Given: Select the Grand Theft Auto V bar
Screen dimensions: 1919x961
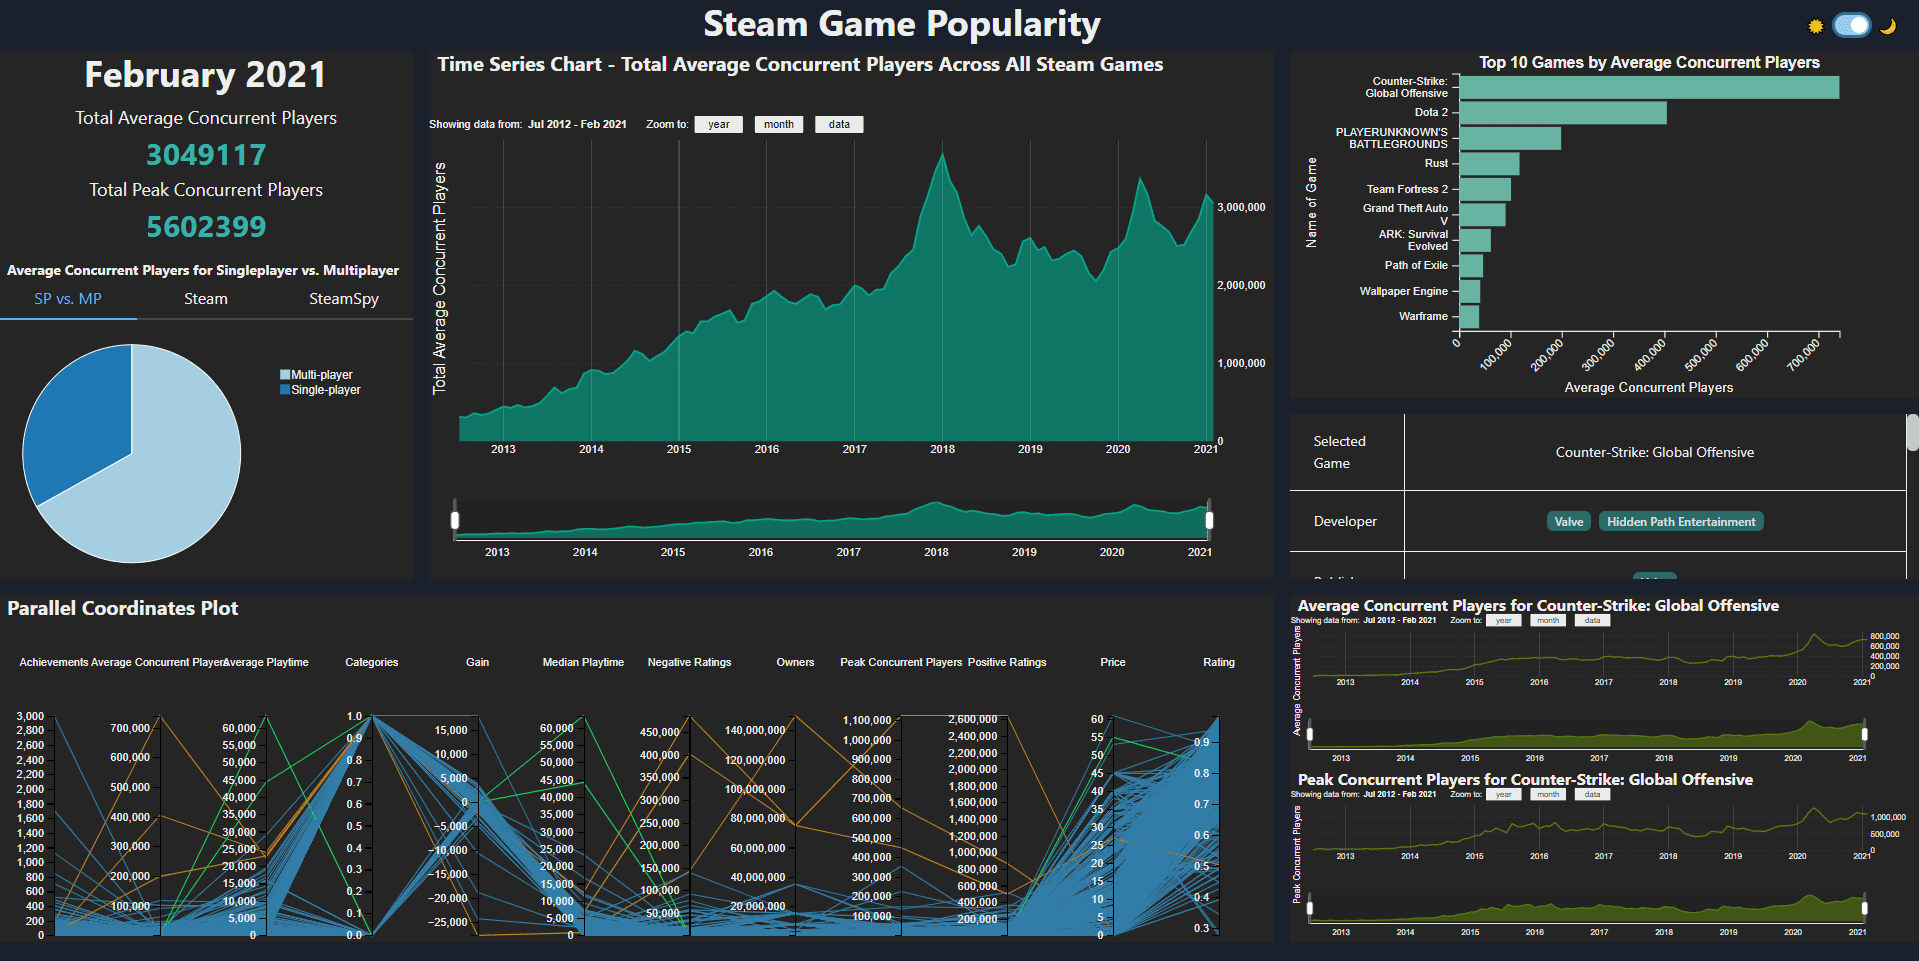Looking at the screenshot, I should point(1482,215).
